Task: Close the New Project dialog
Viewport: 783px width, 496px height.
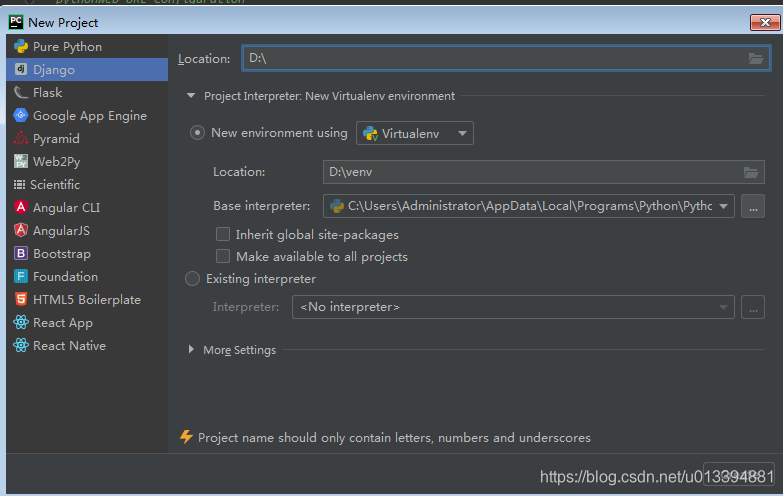Action: tap(765, 22)
